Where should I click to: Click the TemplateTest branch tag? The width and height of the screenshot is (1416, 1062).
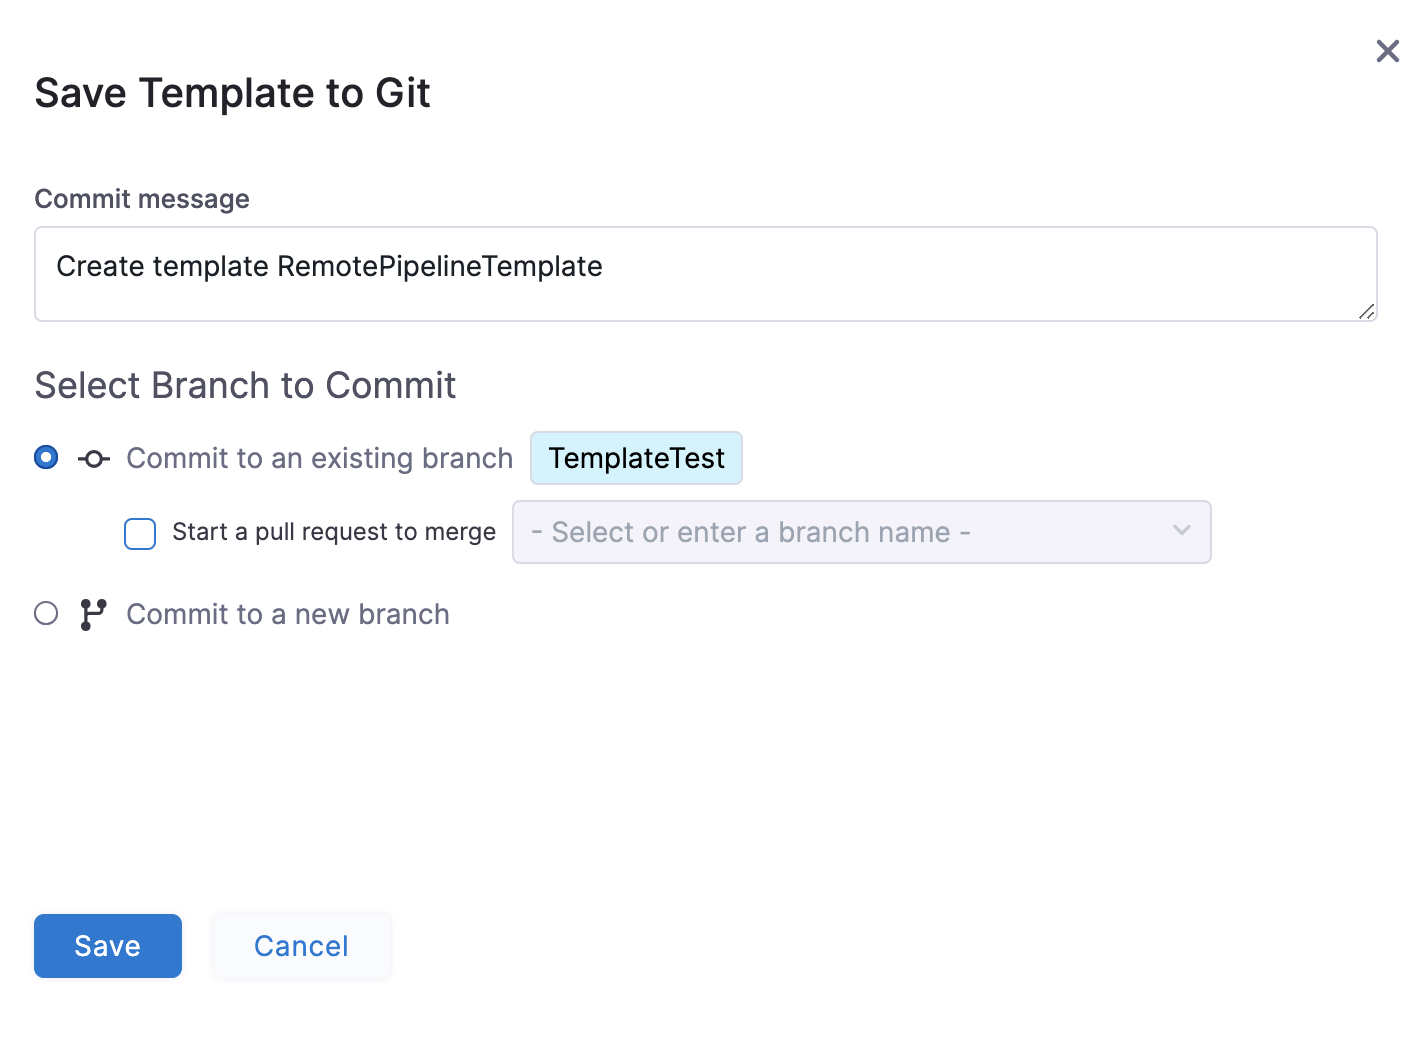click(x=636, y=458)
